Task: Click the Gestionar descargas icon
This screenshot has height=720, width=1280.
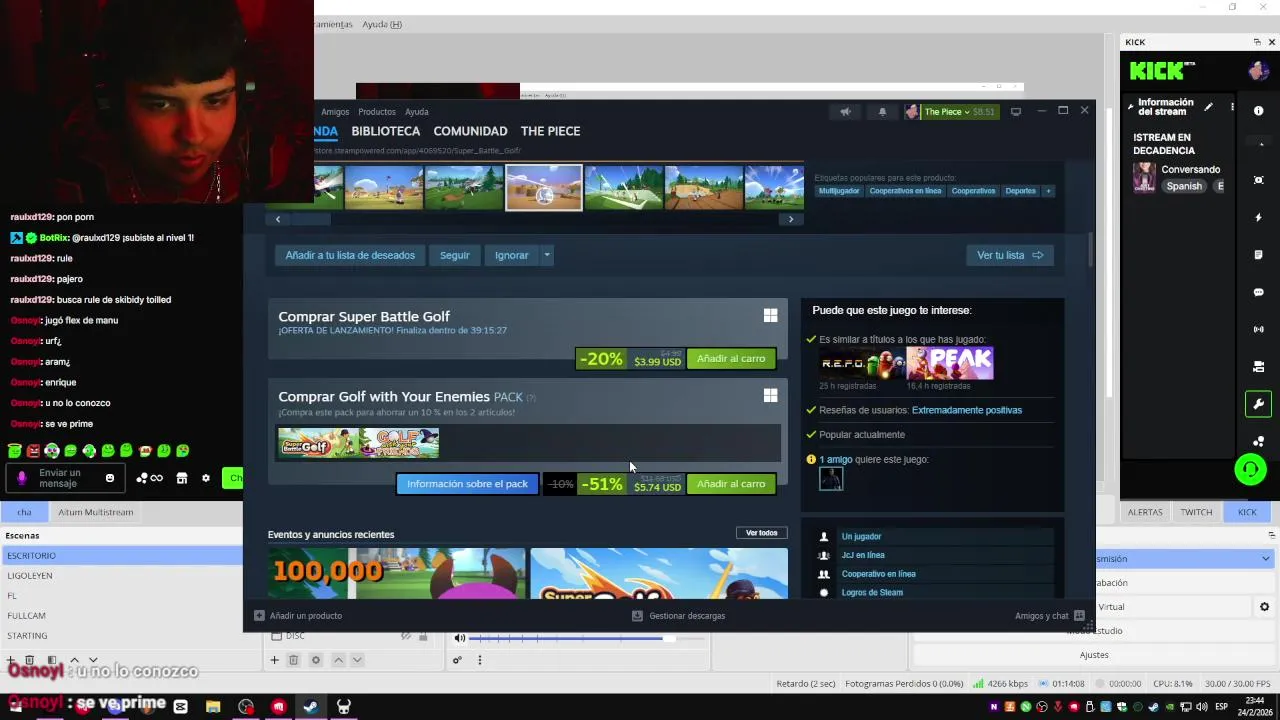Action: click(637, 616)
